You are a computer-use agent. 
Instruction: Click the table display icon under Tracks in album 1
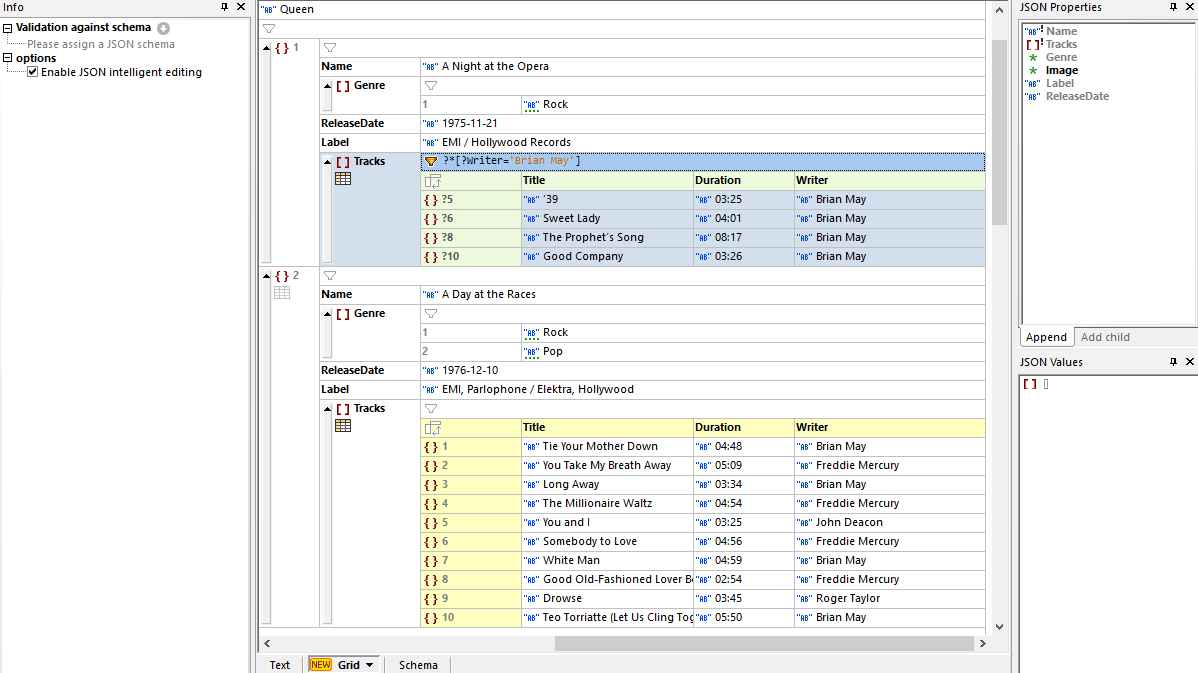(343, 178)
